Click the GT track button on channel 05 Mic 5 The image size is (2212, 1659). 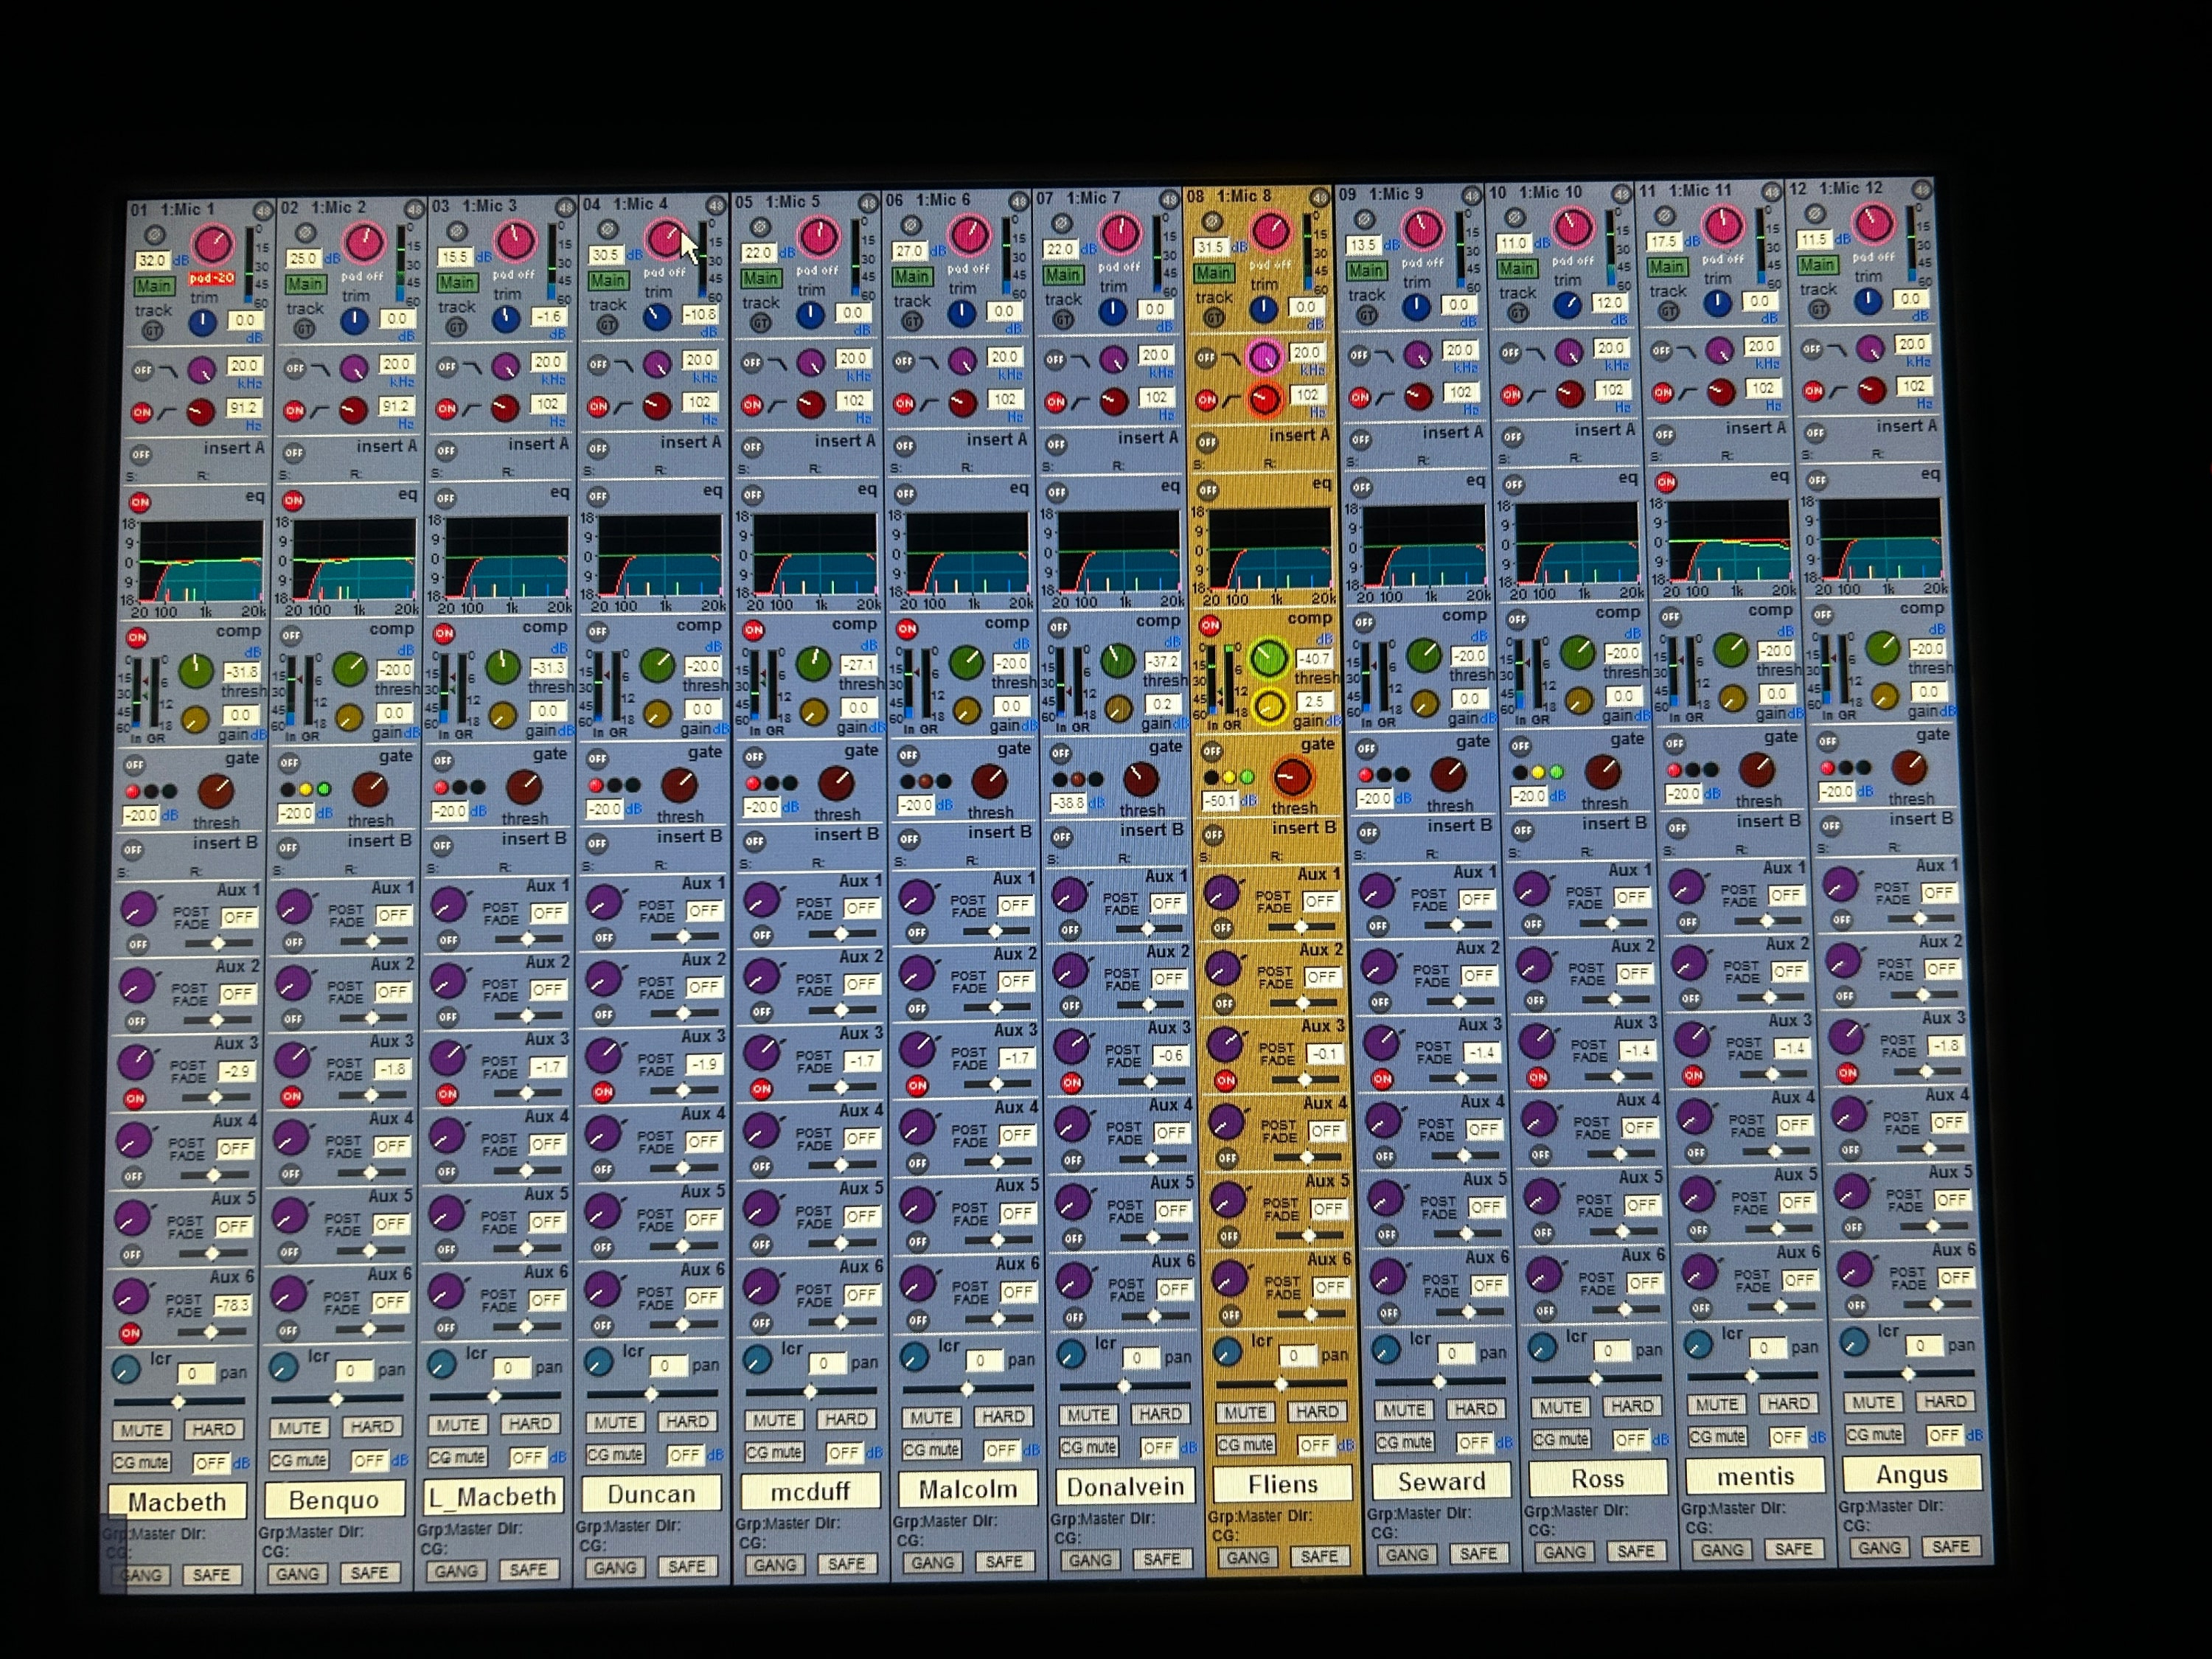pos(761,323)
